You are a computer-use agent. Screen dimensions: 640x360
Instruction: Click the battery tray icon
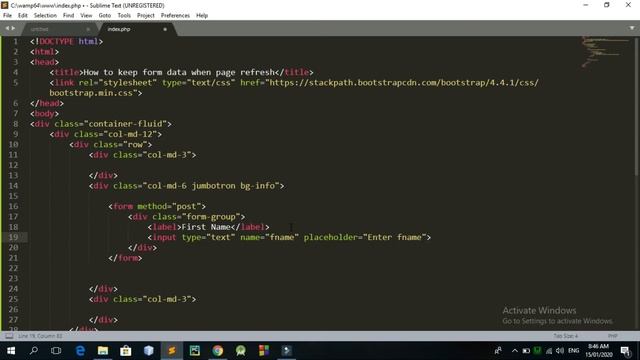tap(526, 351)
